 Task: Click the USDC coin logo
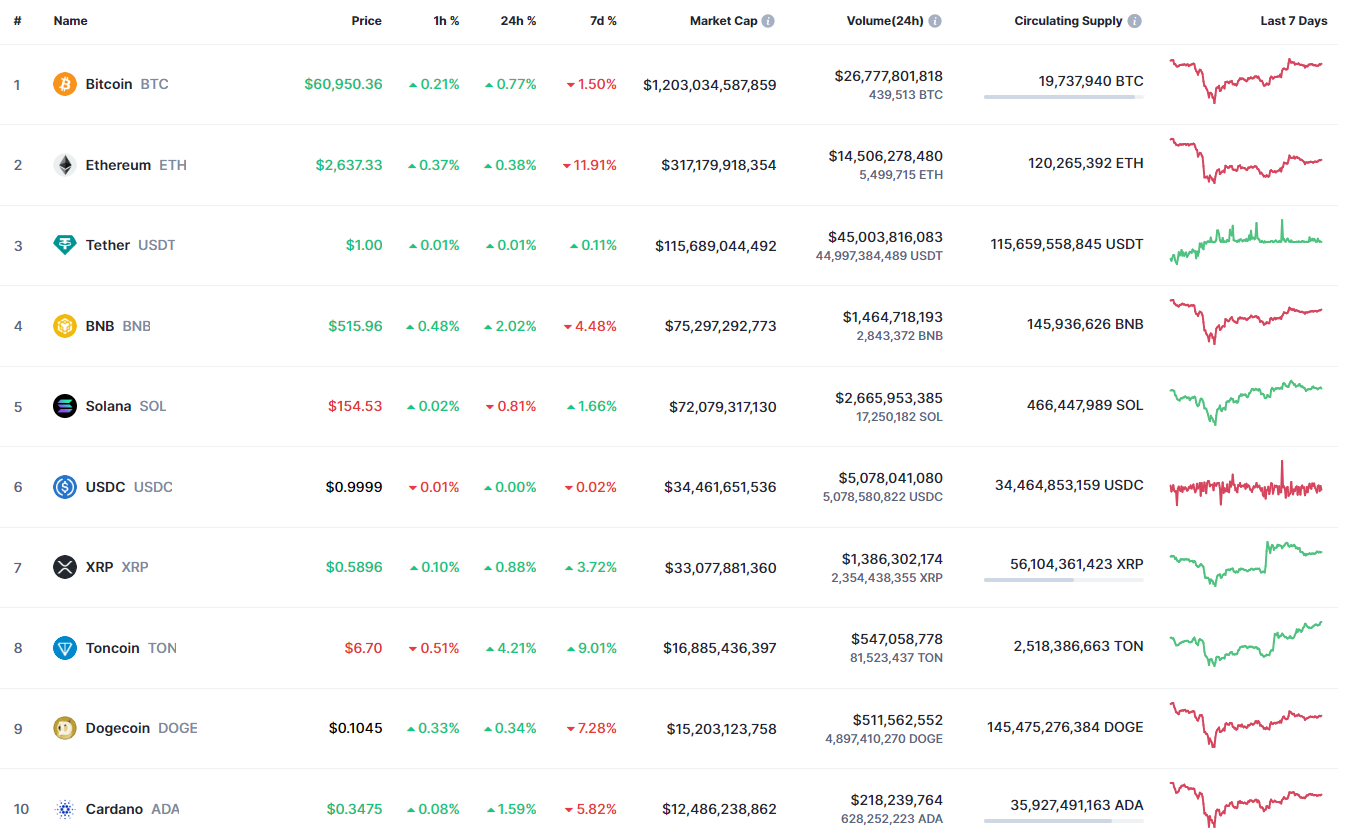65,487
